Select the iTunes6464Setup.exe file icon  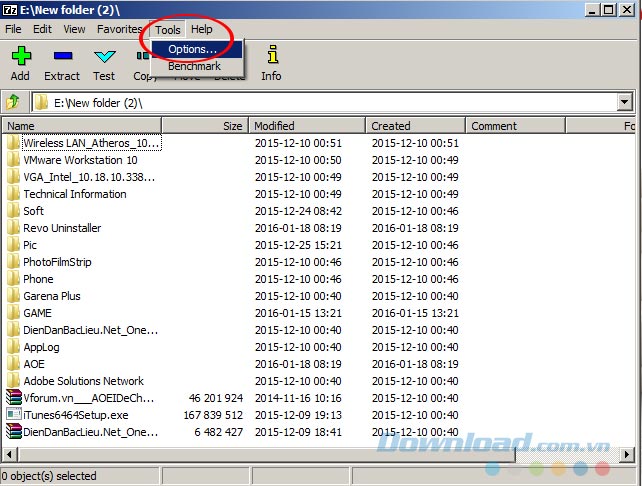pos(14,414)
